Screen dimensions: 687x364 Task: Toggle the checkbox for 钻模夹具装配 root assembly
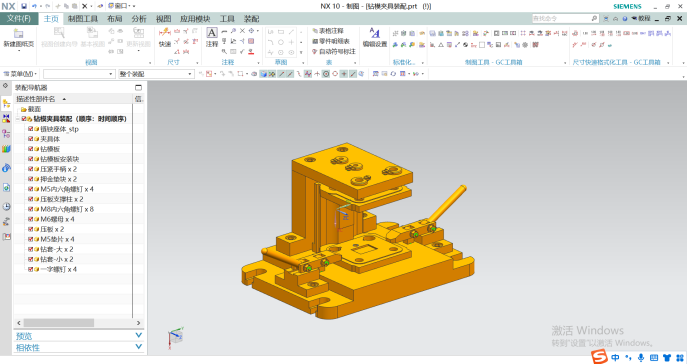tap(24, 119)
